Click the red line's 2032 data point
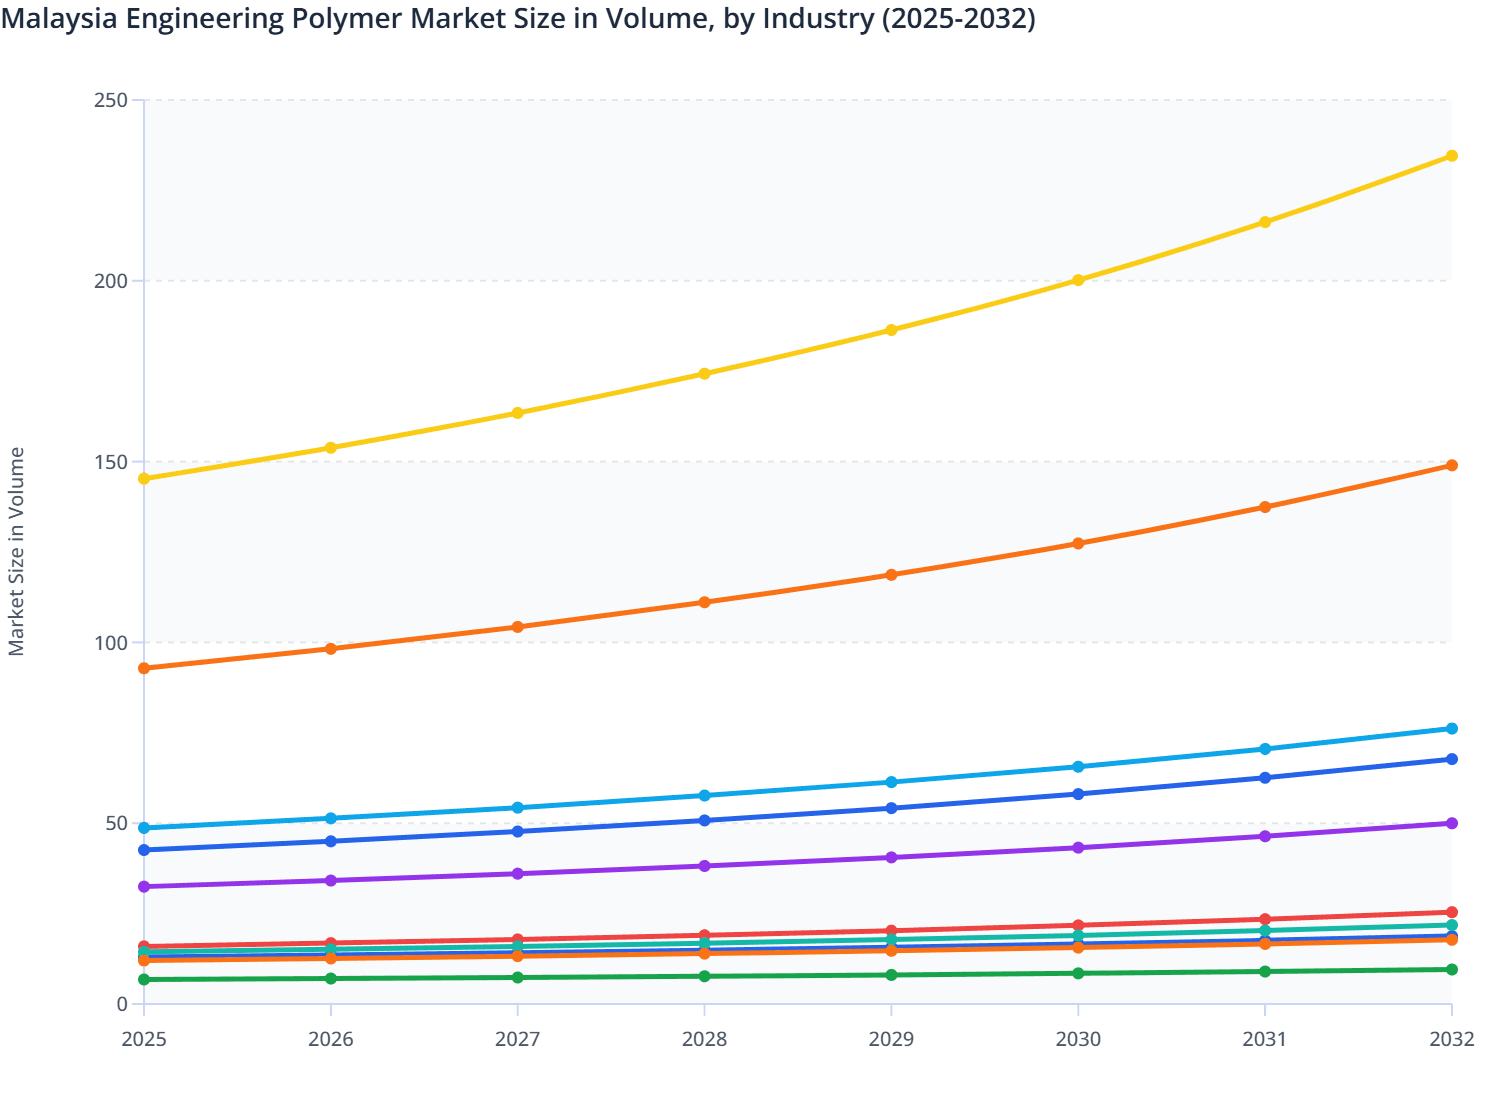Image resolution: width=1508 pixels, height=1120 pixels. point(1450,911)
